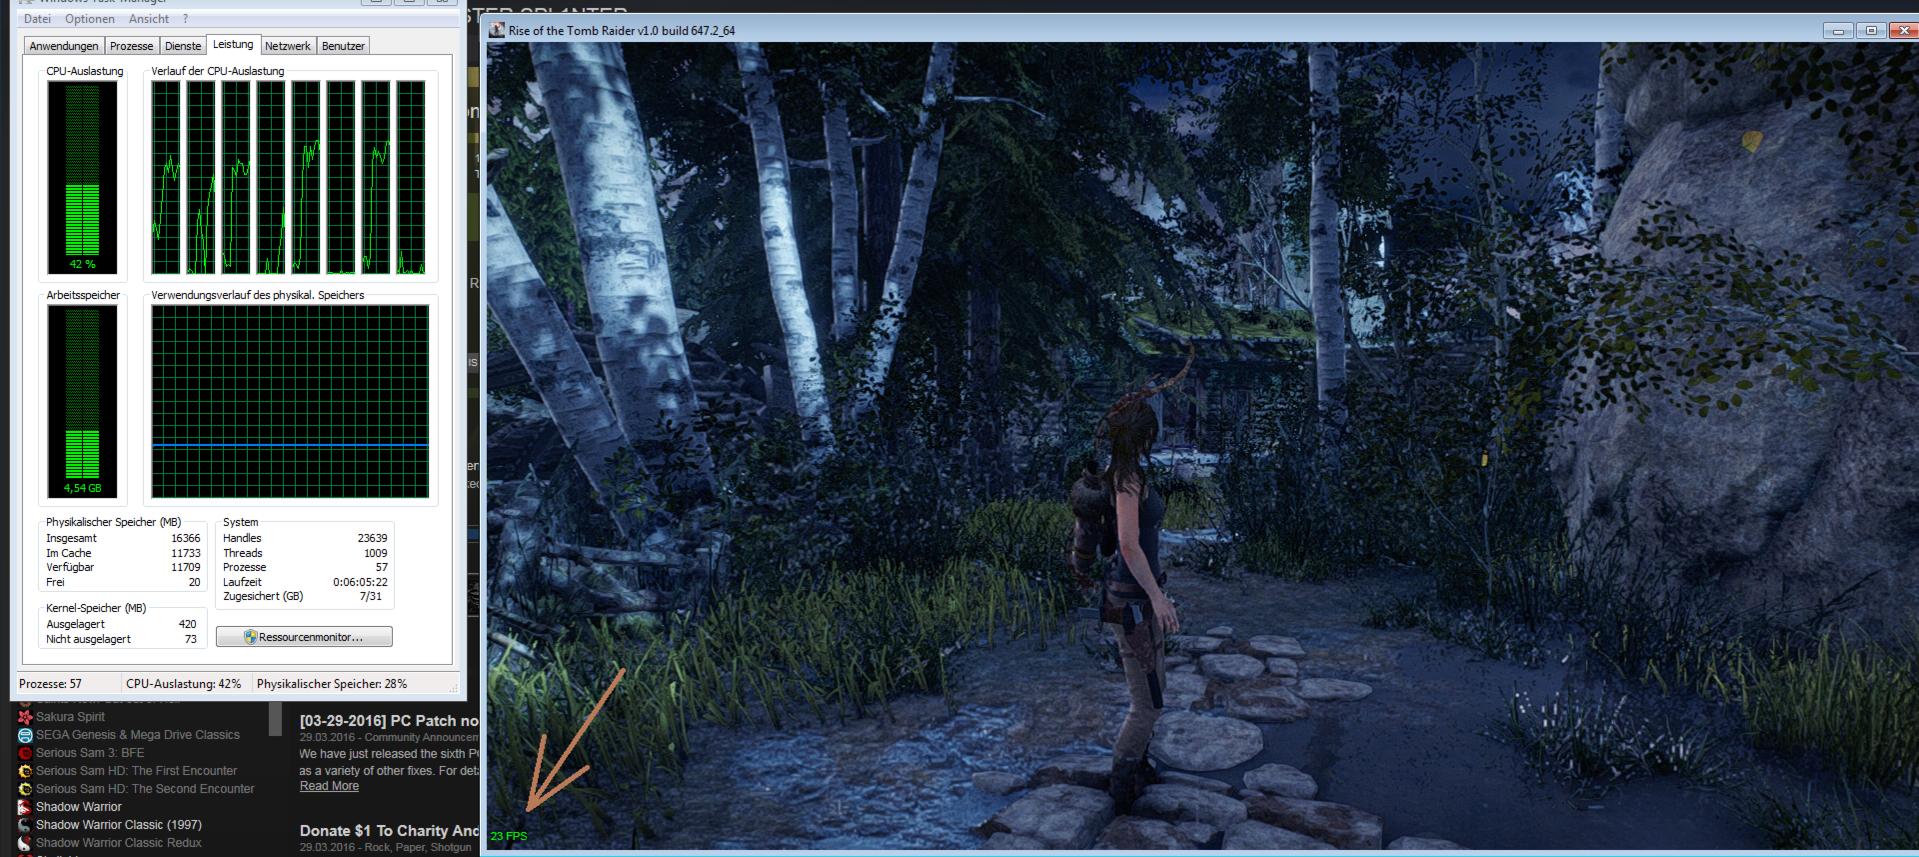The image size is (1919, 857).
Task: Switch to the Benutzer tab
Action: pyautogui.click(x=343, y=46)
